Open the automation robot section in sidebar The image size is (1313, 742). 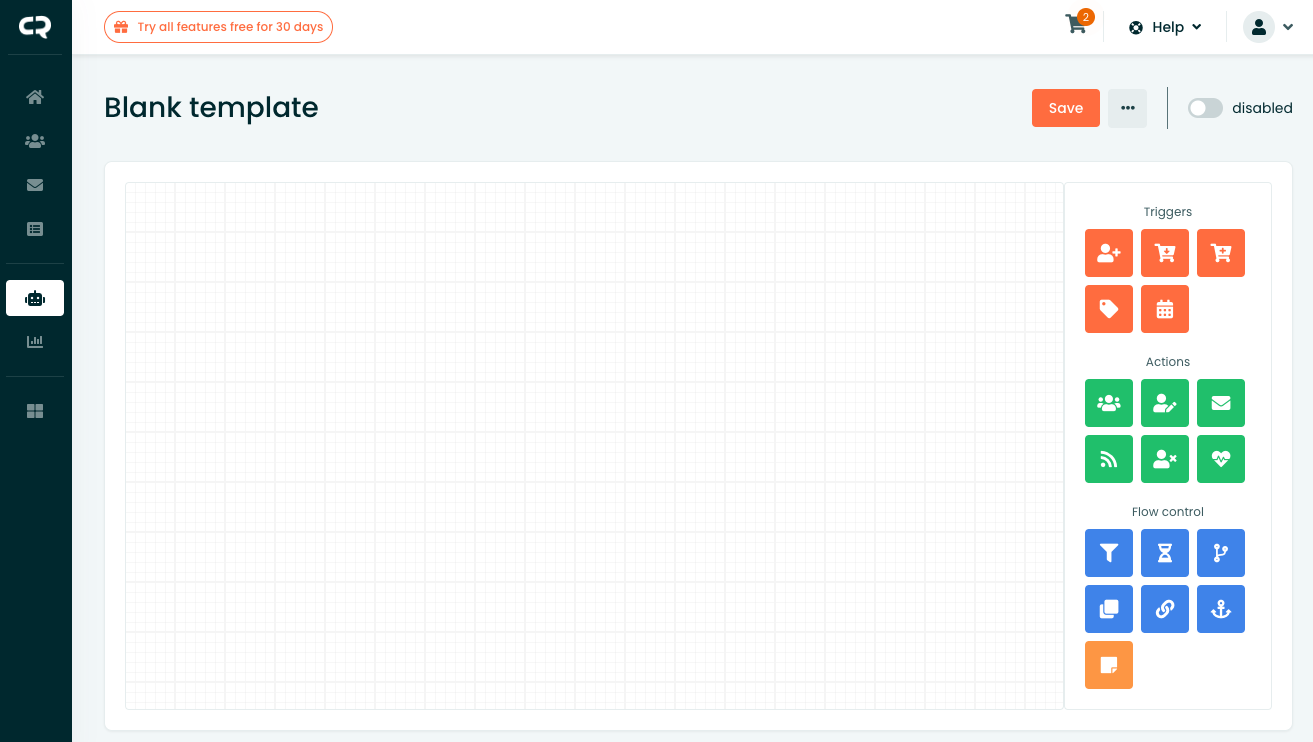coord(35,297)
